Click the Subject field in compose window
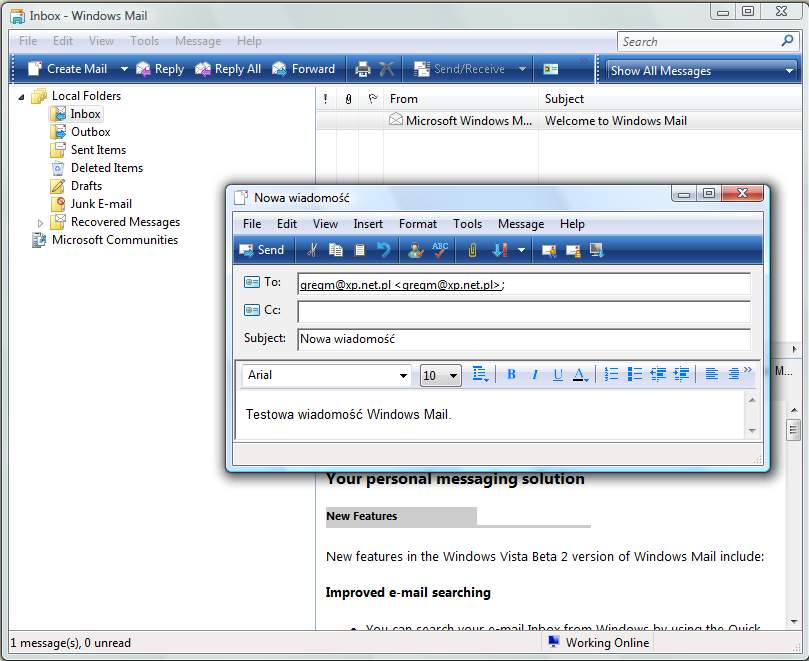Screen dimensions: 809x661 tap(524, 339)
